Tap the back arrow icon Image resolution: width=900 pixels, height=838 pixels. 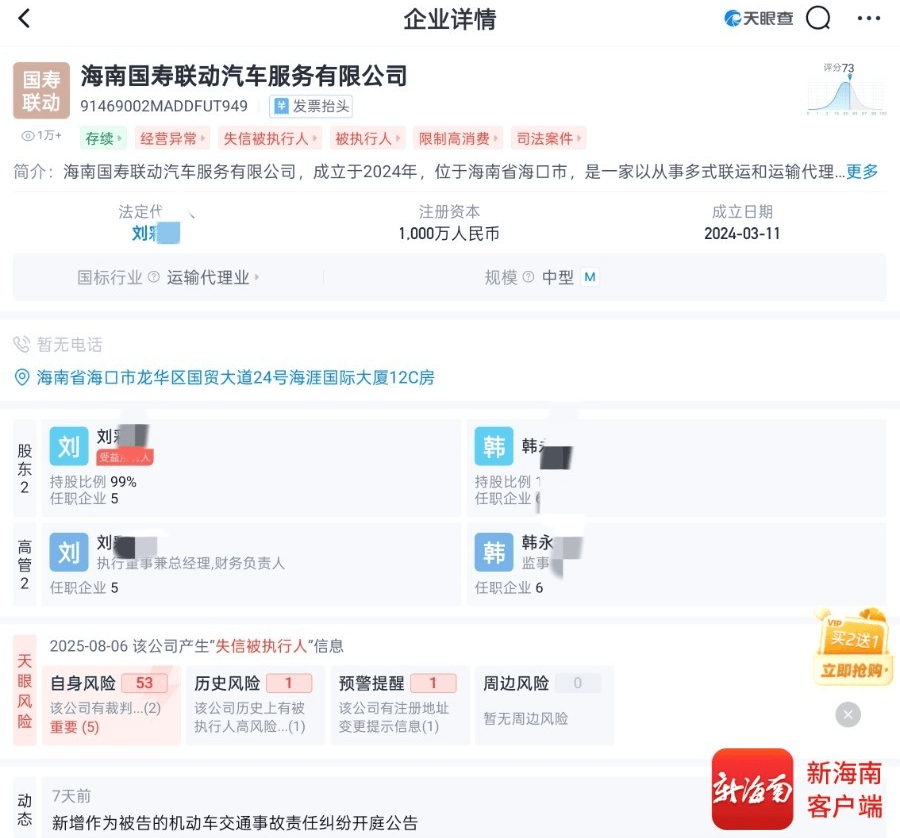(x=25, y=19)
